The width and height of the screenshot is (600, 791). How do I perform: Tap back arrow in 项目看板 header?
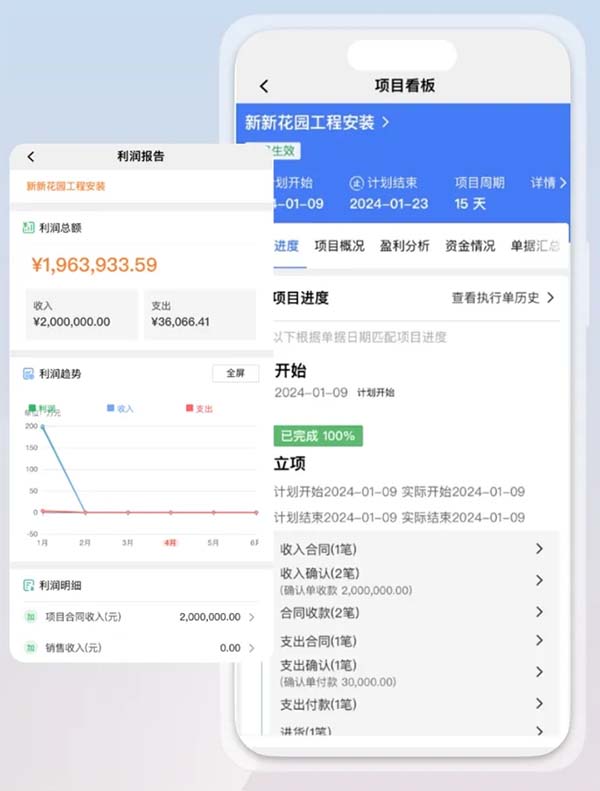(x=264, y=87)
